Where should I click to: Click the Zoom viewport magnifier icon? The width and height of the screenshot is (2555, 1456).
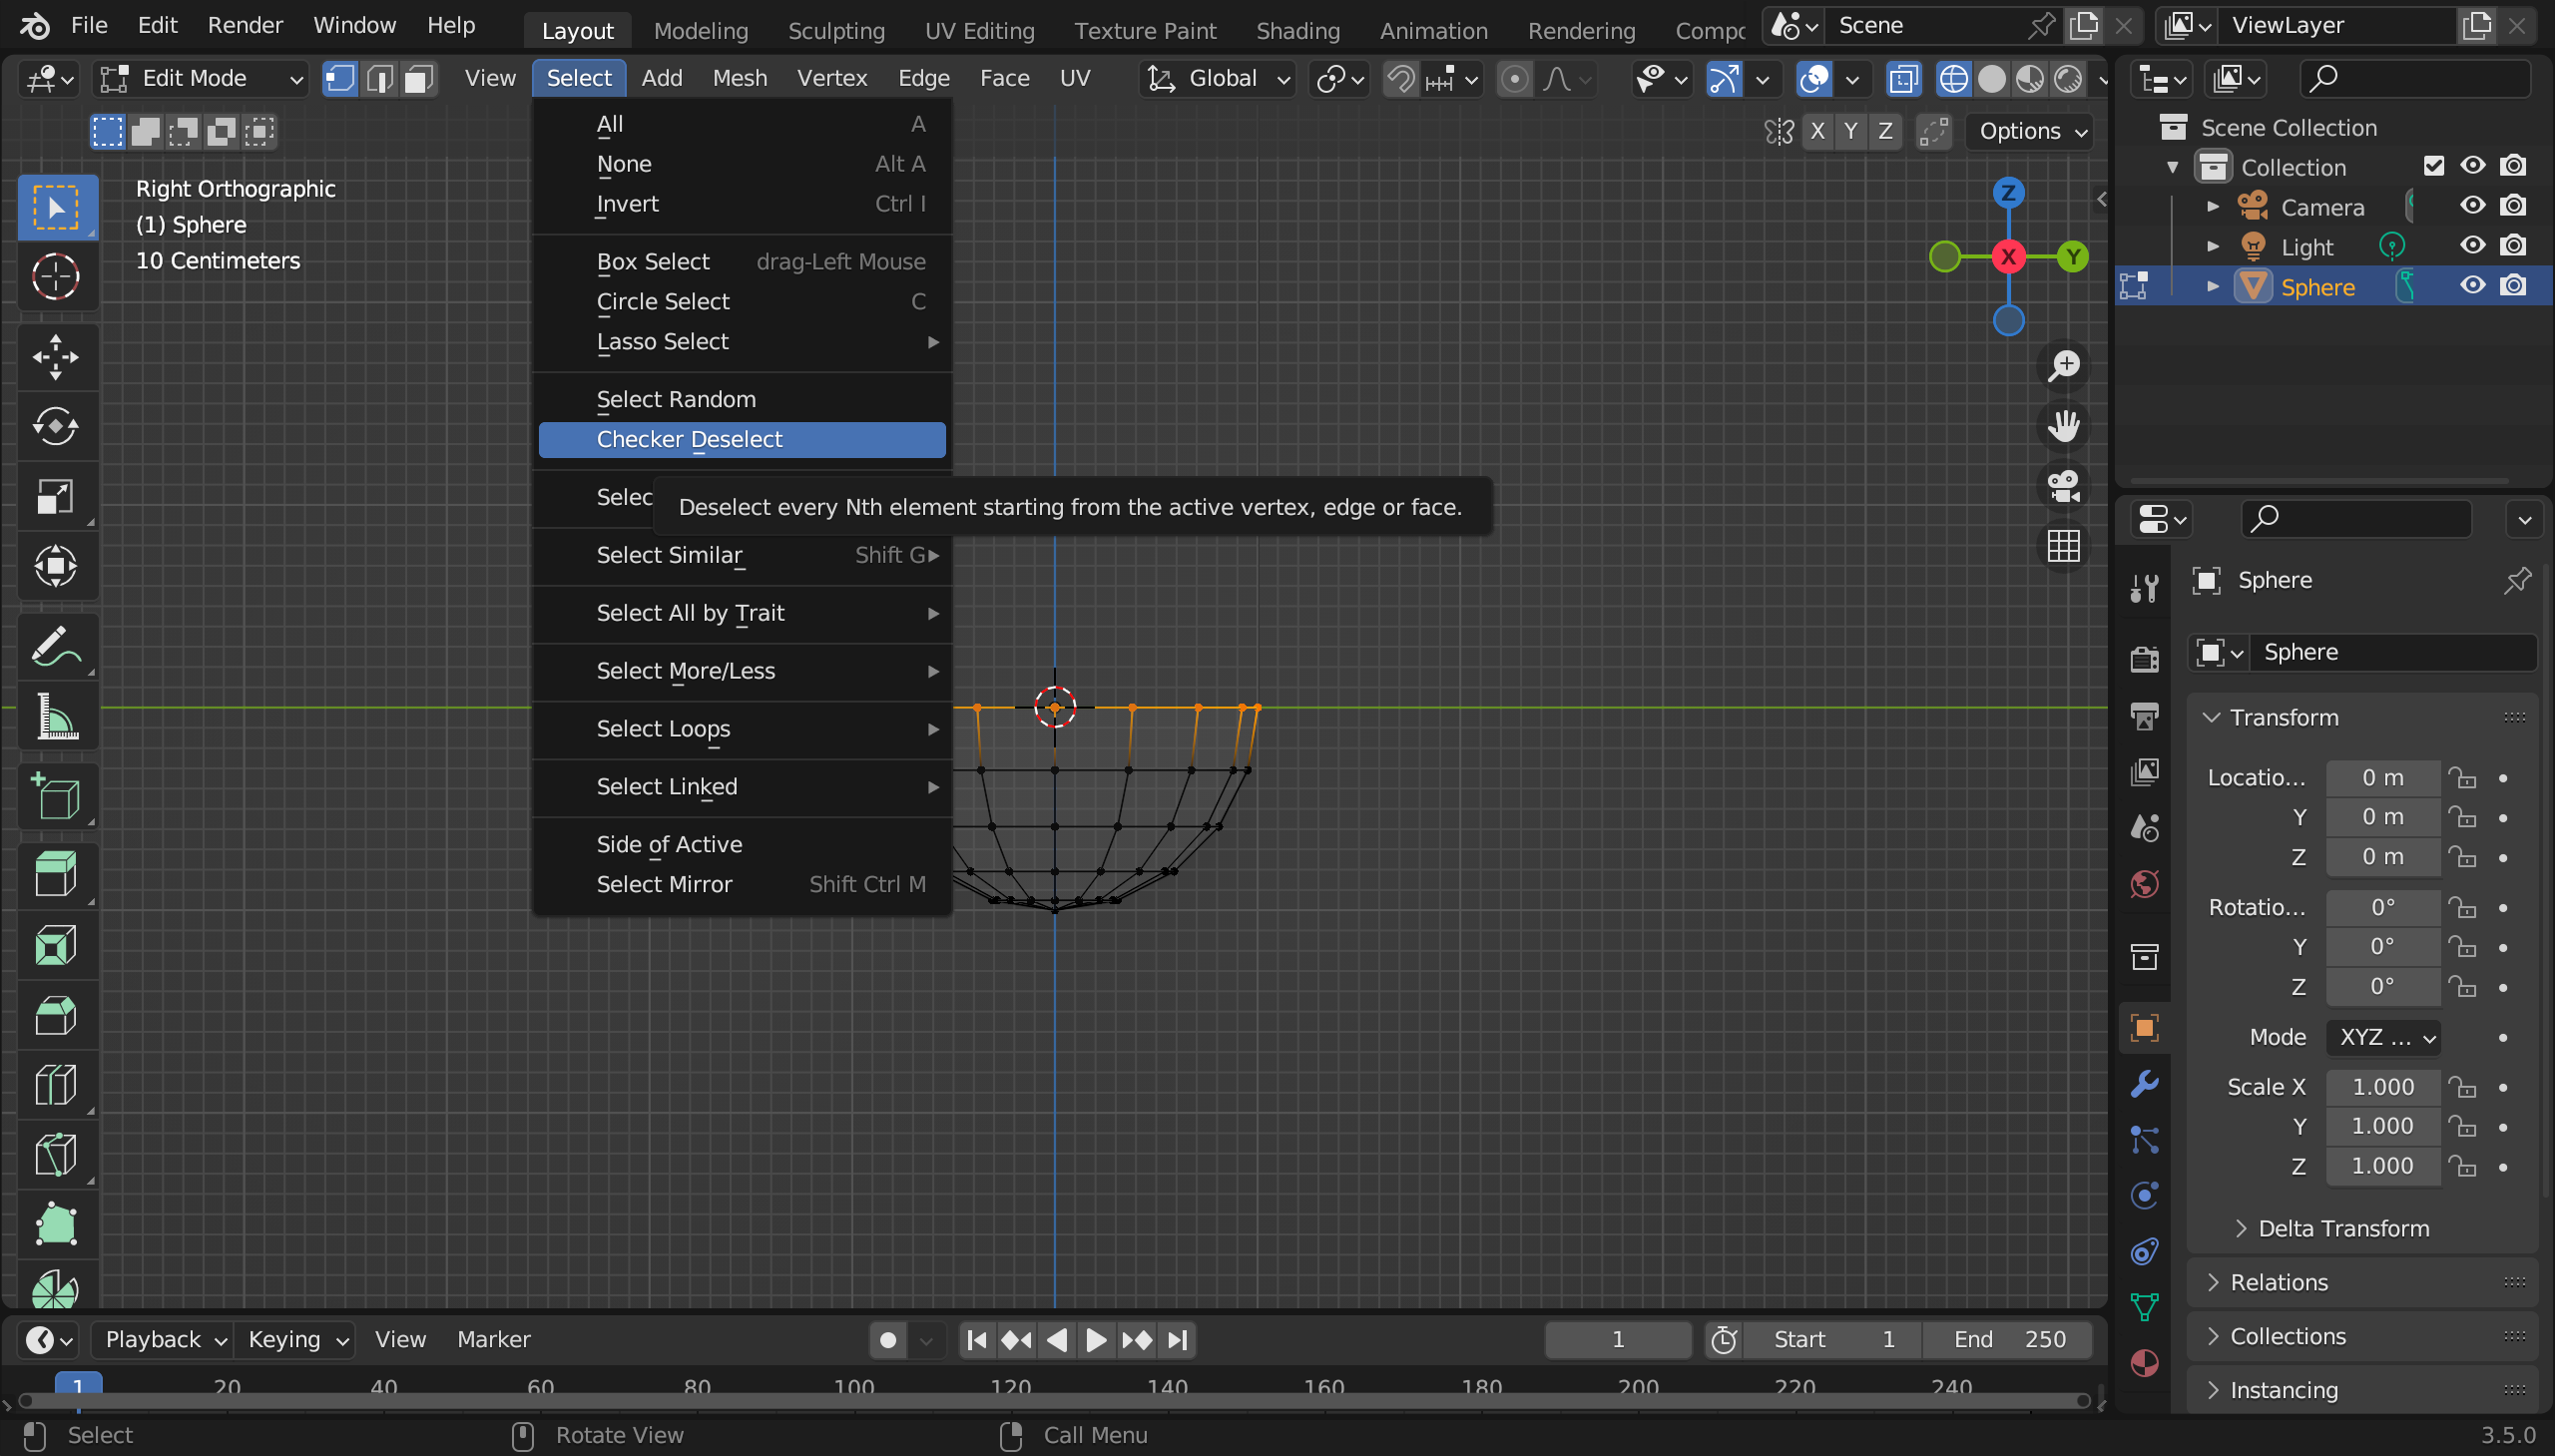(x=2063, y=366)
